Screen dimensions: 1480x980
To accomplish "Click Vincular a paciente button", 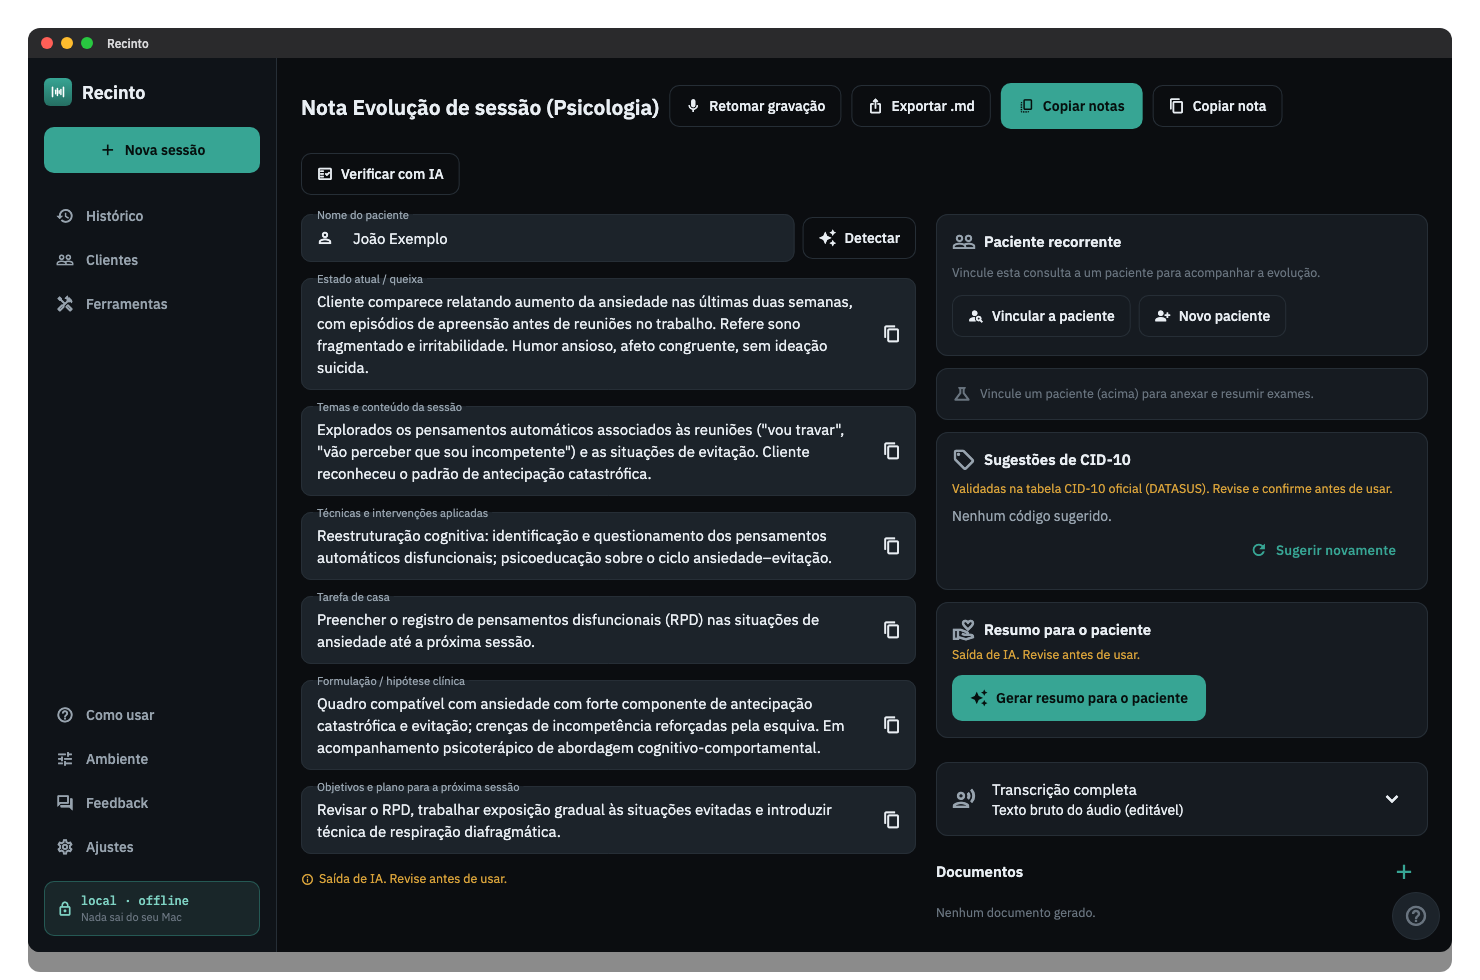I will coord(1041,316).
